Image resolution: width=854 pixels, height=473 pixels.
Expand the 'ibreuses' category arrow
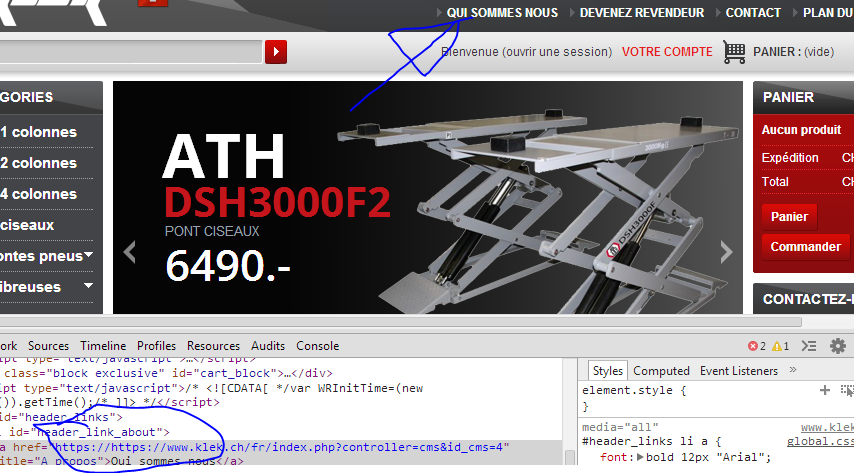coord(88,285)
